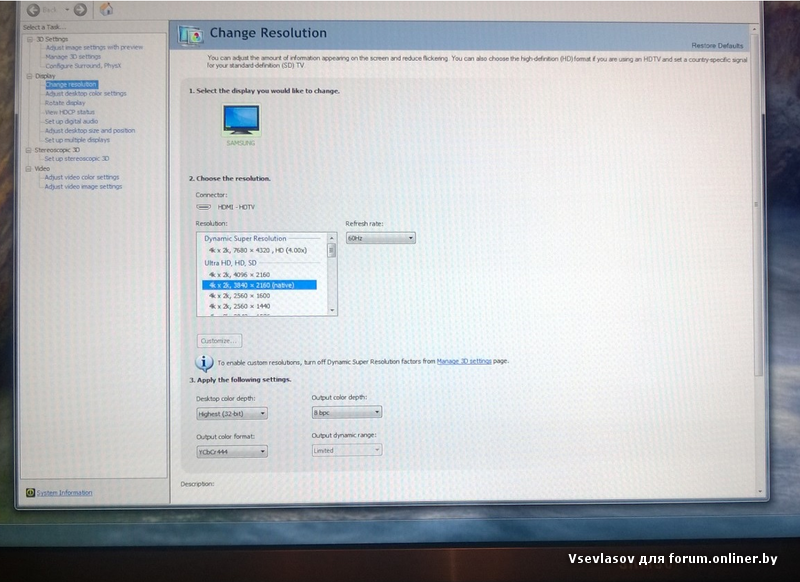Open Set up multiple displays task
800x582 pixels.
click(x=77, y=140)
